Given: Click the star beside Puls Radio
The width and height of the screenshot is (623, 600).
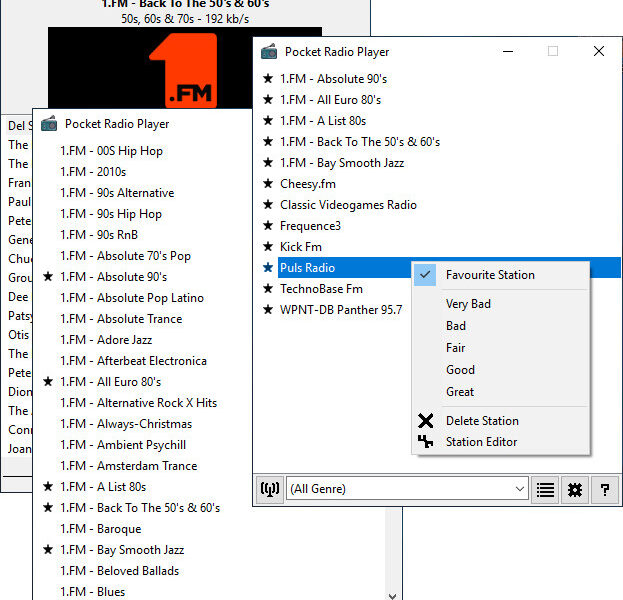Looking at the screenshot, I should (268, 267).
